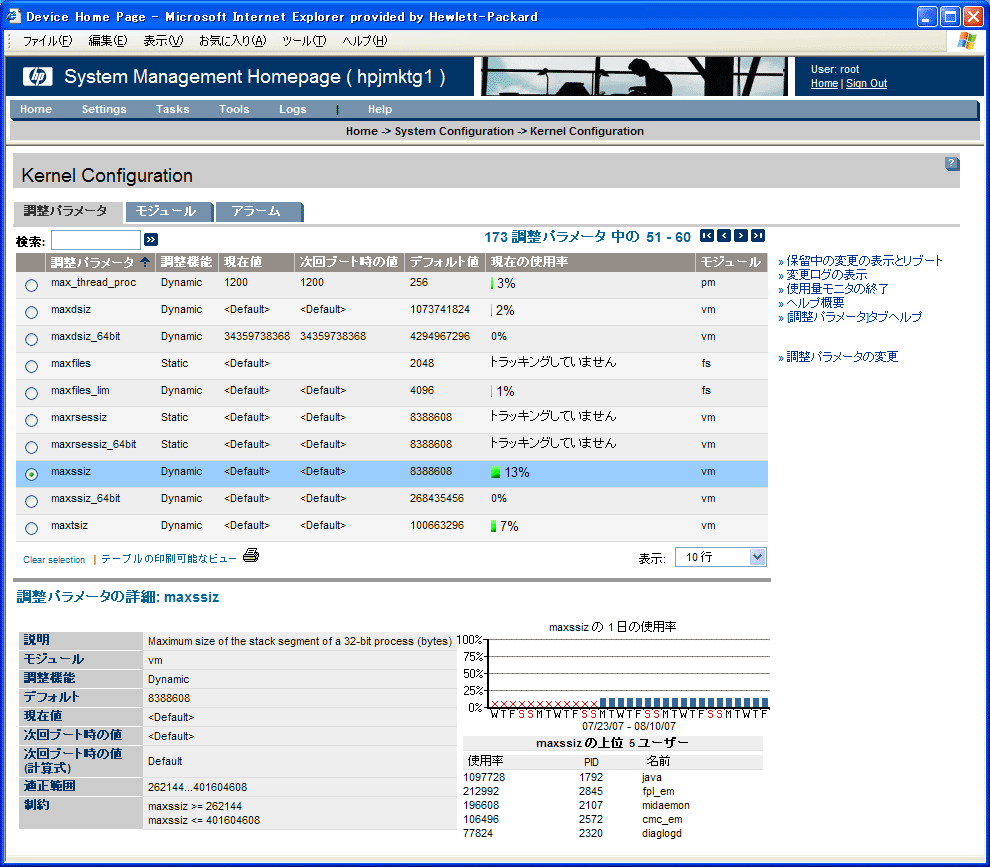Click the 次回ブート時の値 column header
Viewport: 990px width, 867px height.
pyautogui.click(x=349, y=261)
